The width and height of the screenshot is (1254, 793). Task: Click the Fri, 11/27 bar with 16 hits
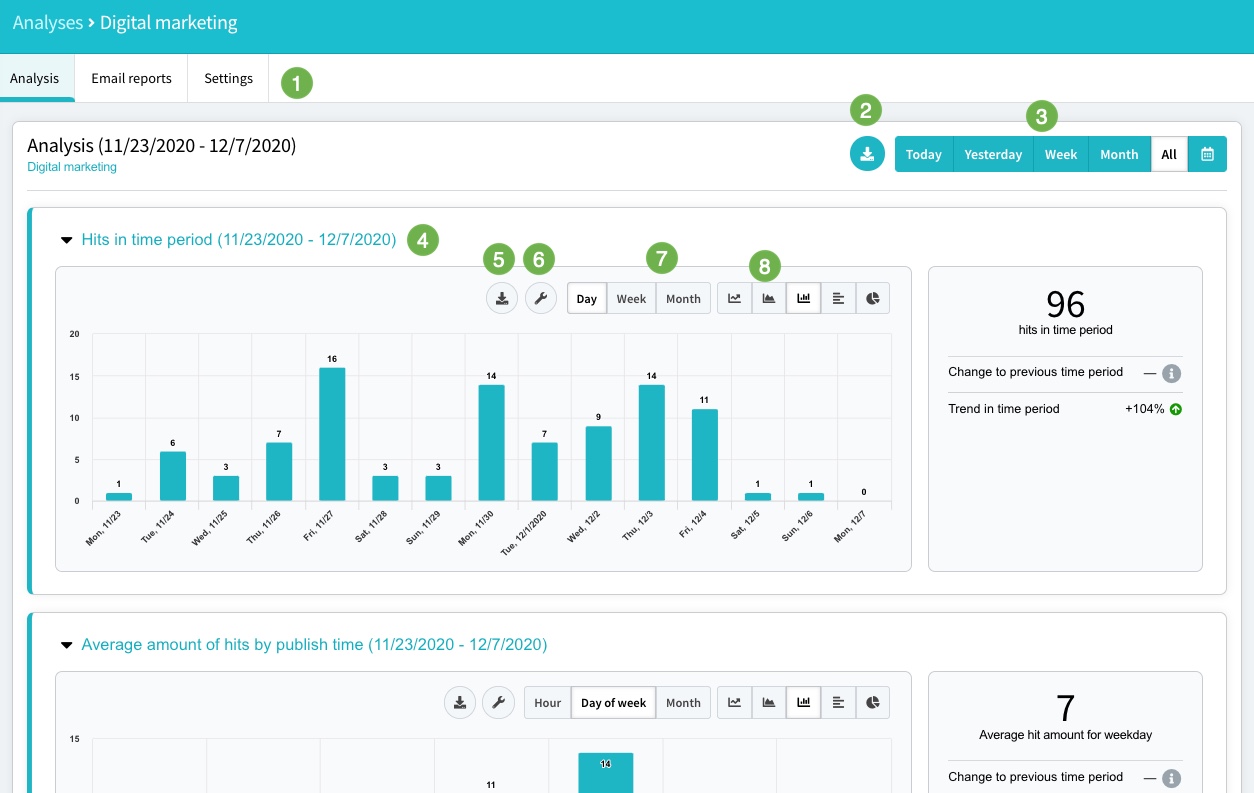point(332,434)
